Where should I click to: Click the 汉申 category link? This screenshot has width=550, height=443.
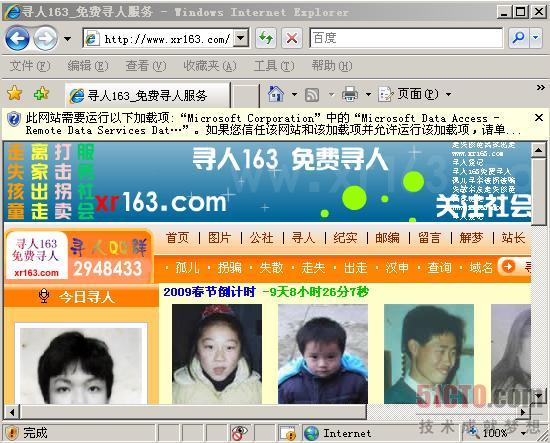(397, 268)
